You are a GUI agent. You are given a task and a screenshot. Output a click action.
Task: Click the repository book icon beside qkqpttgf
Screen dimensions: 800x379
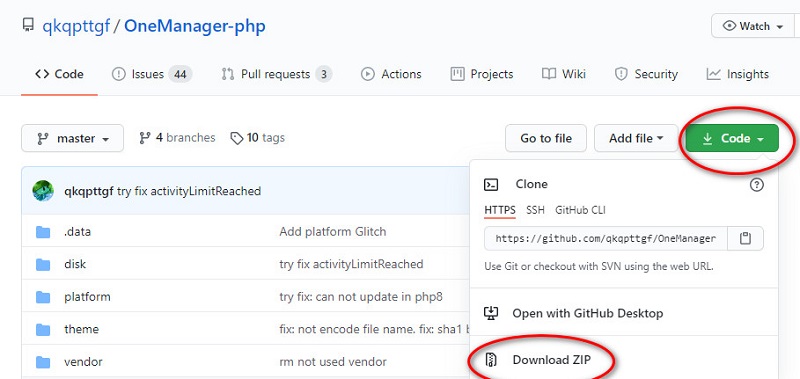[x=28, y=25]
